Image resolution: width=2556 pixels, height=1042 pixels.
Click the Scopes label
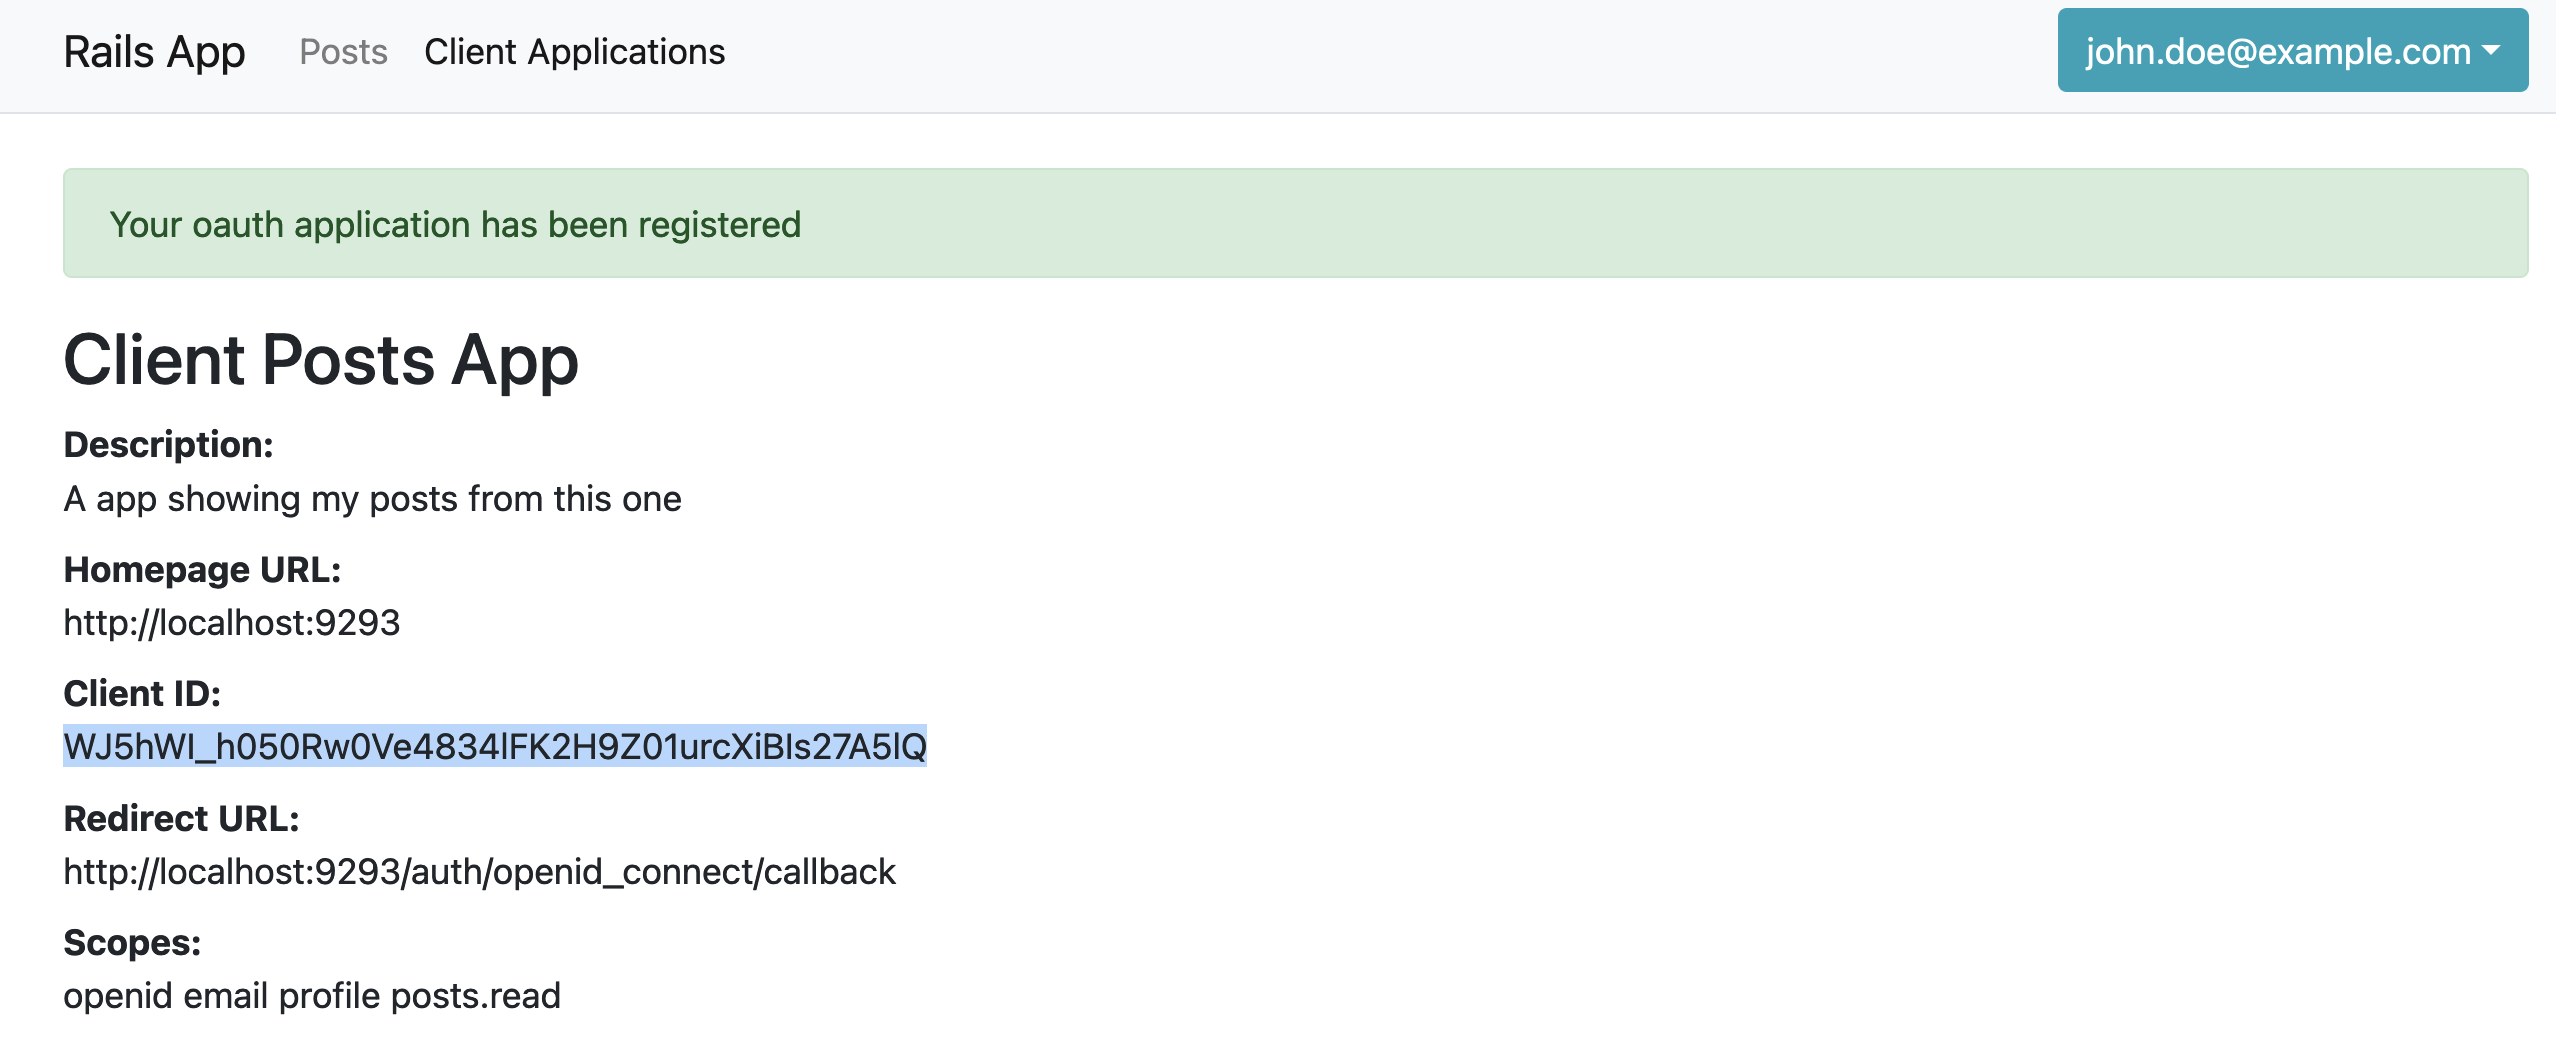[132, 943]
